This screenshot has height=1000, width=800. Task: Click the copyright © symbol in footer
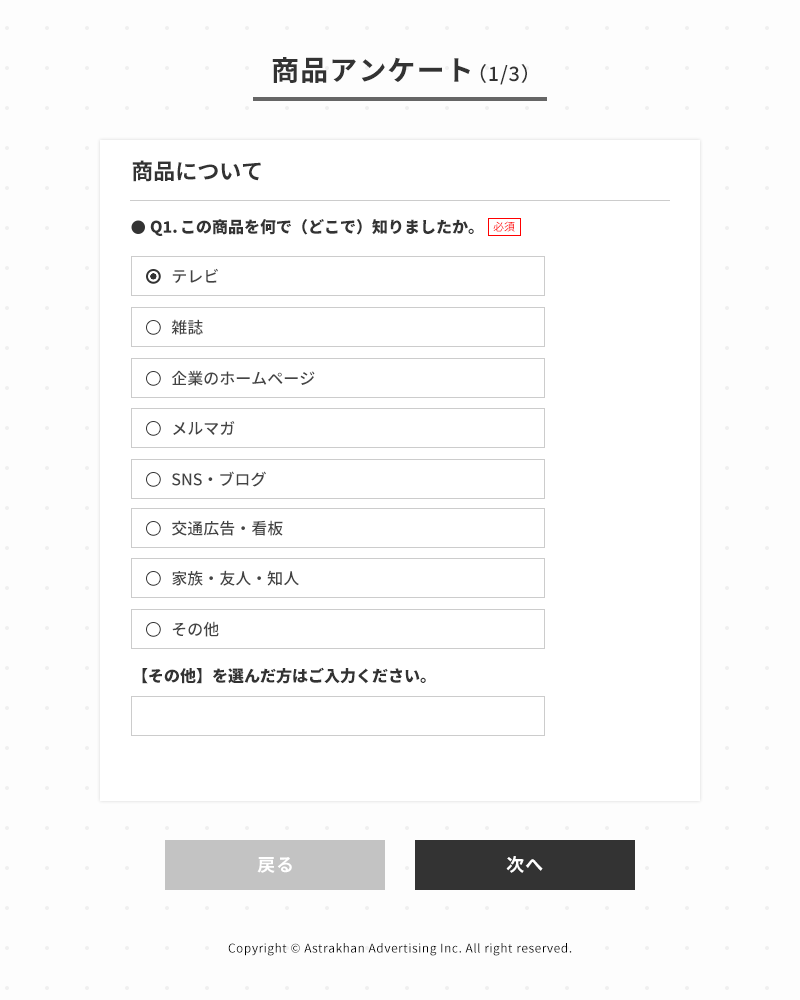295,948
